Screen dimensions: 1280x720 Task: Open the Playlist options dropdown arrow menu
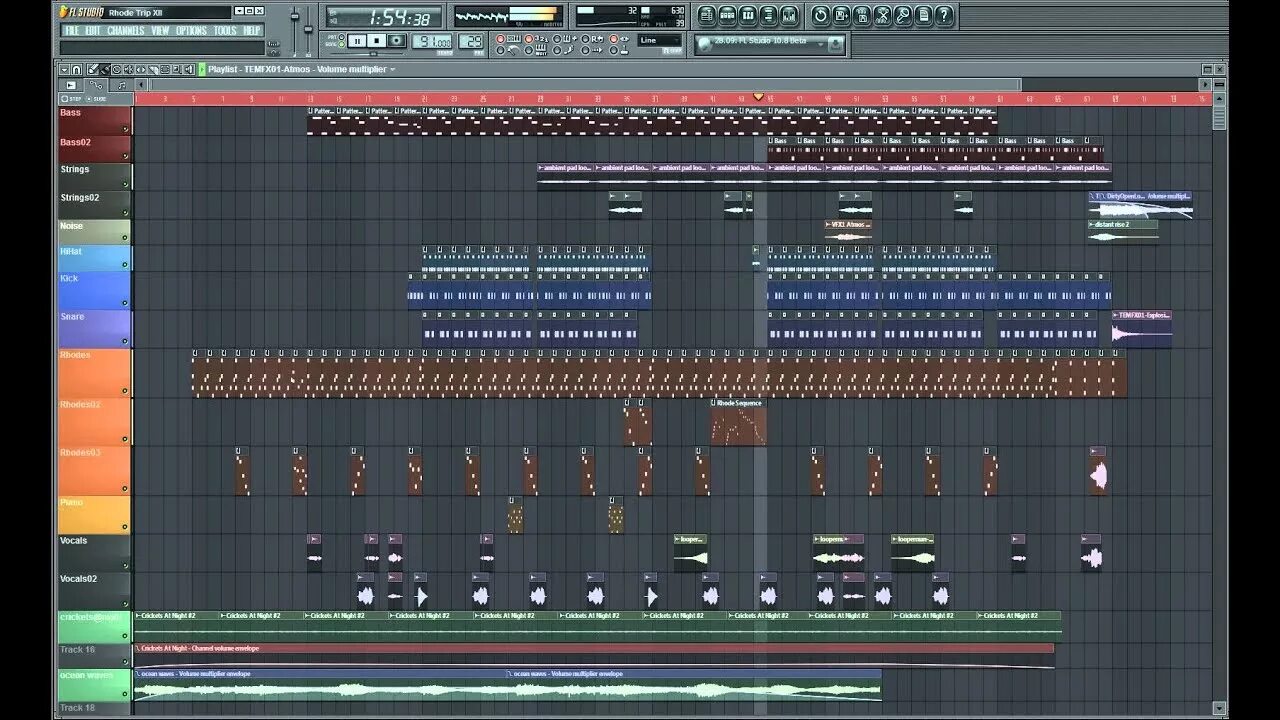point(64,69)
